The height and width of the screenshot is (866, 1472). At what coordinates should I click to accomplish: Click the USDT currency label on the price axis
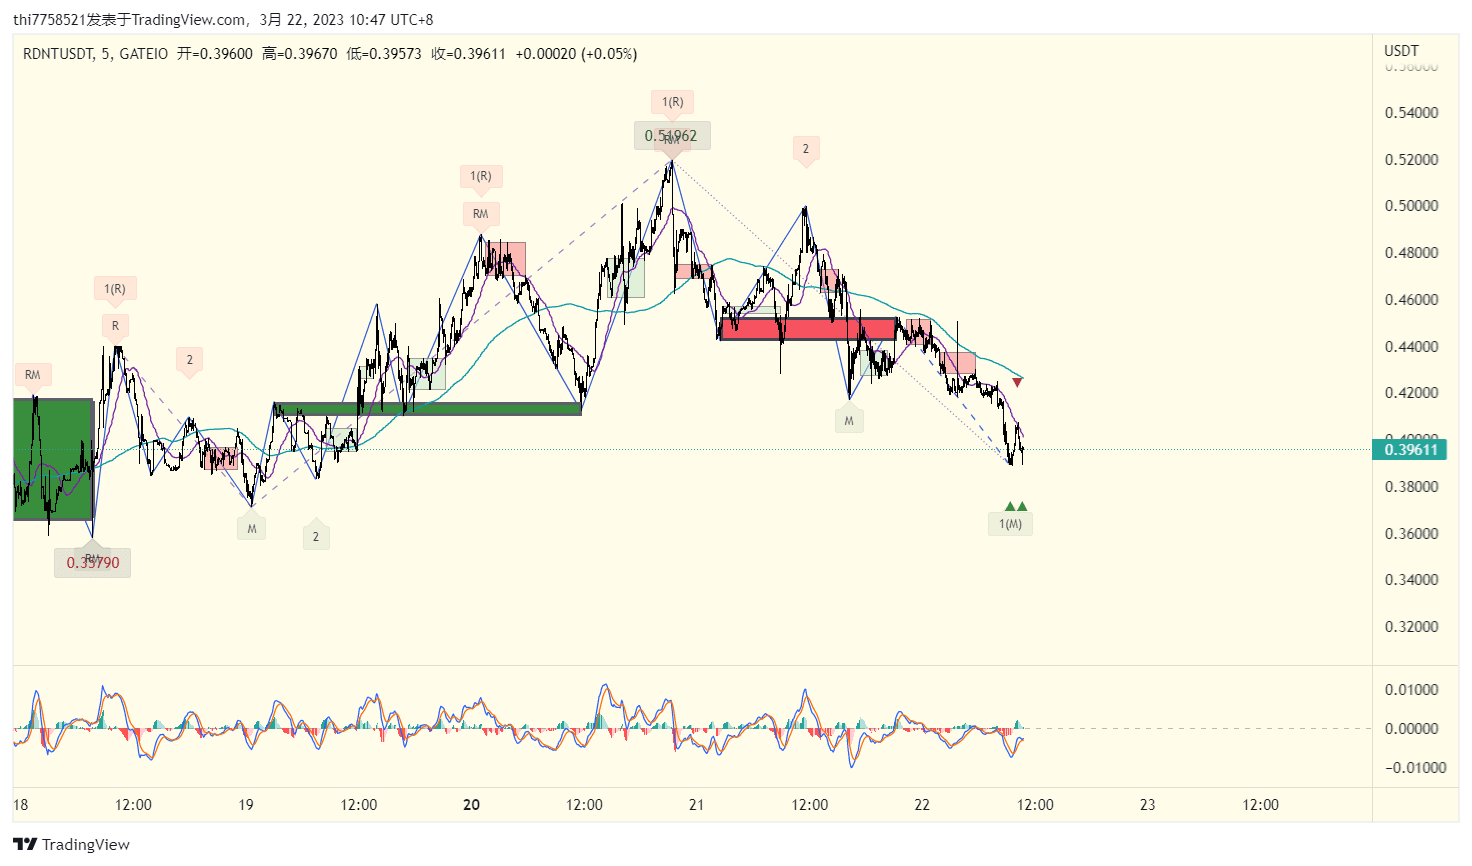pos(1401,51)
